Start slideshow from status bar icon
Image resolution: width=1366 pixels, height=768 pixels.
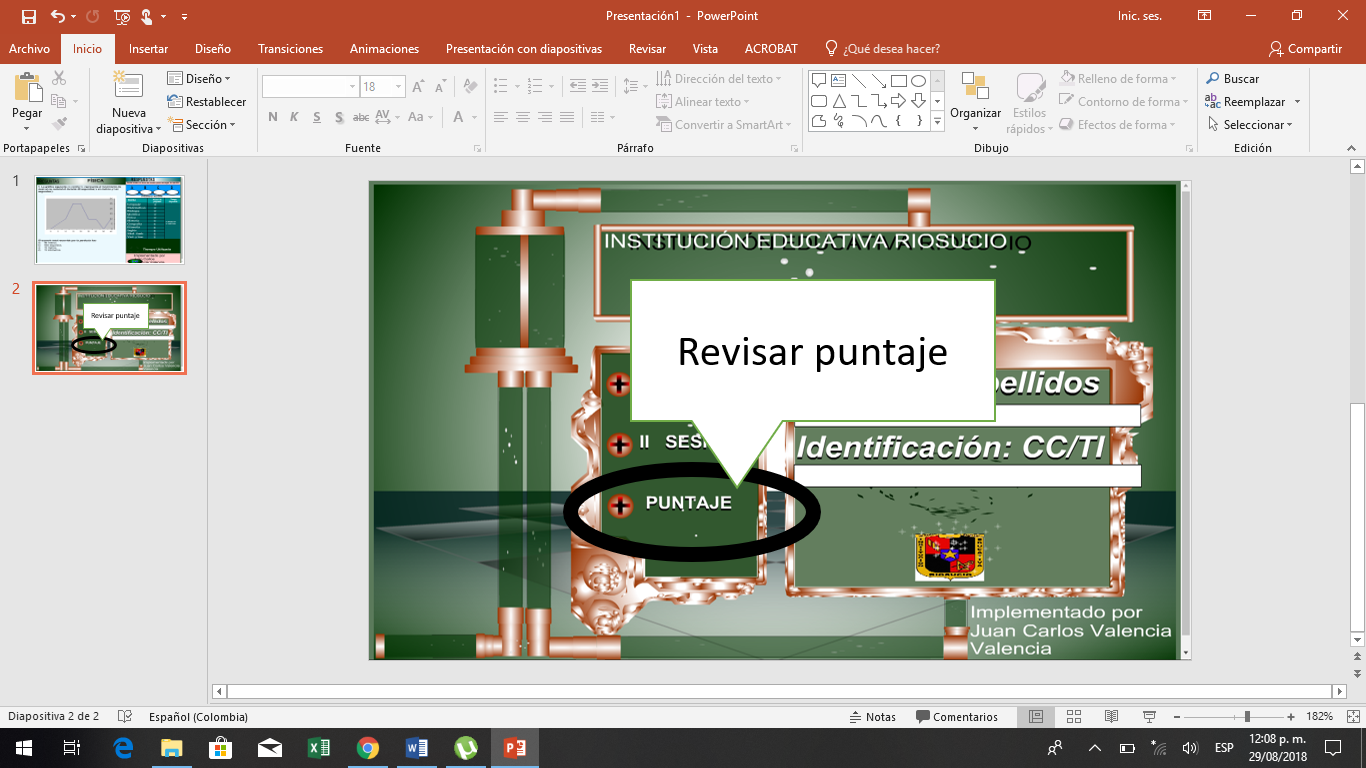tap(1149, 717)
